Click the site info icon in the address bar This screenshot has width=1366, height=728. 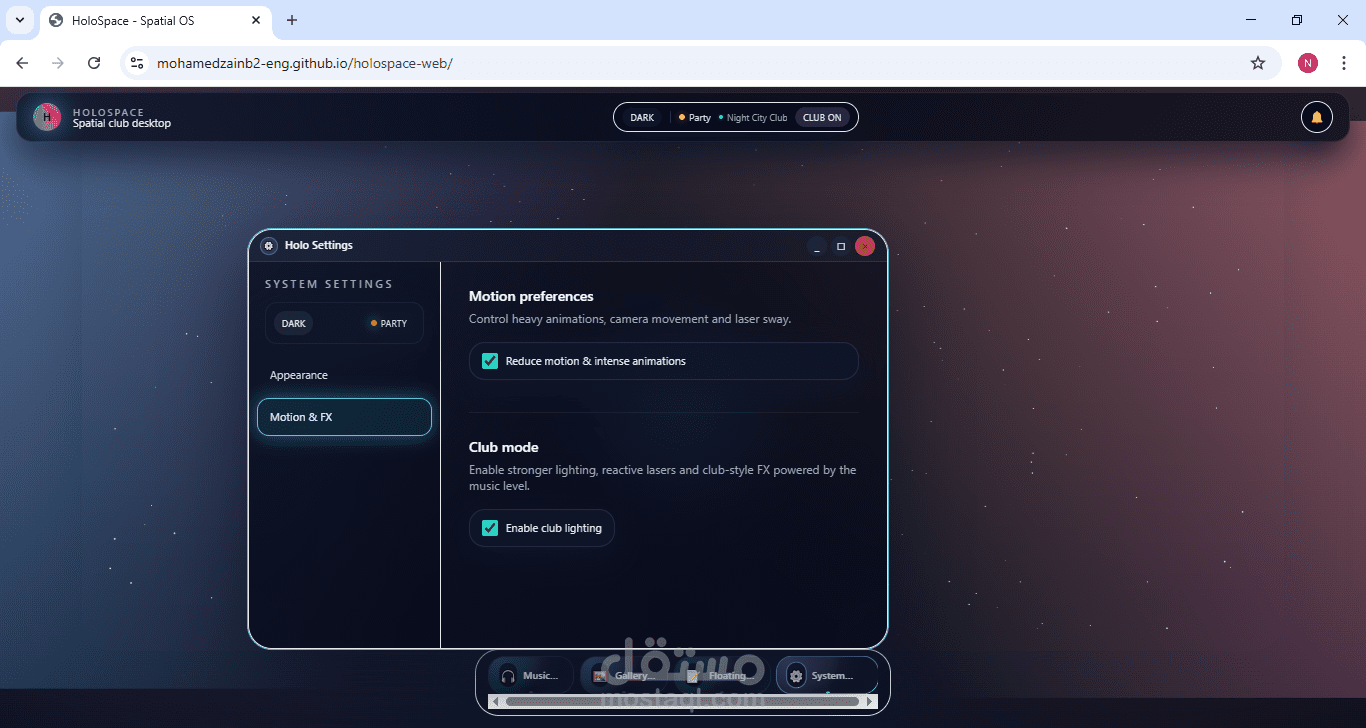coord(136,62)
